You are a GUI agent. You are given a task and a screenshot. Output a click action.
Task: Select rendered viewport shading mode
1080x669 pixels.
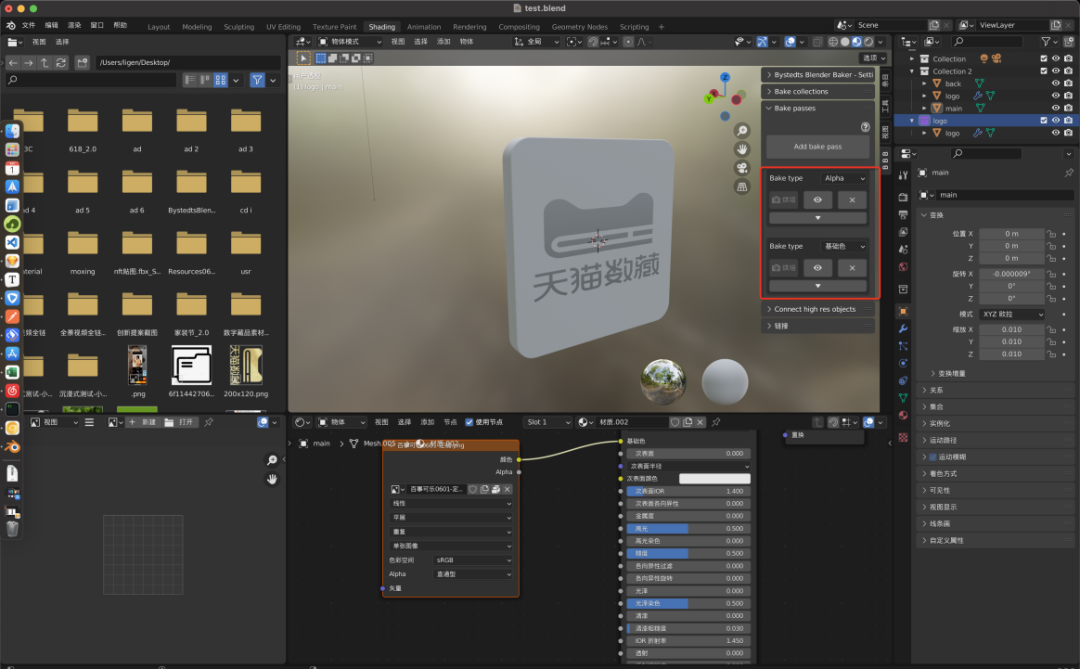869,42
